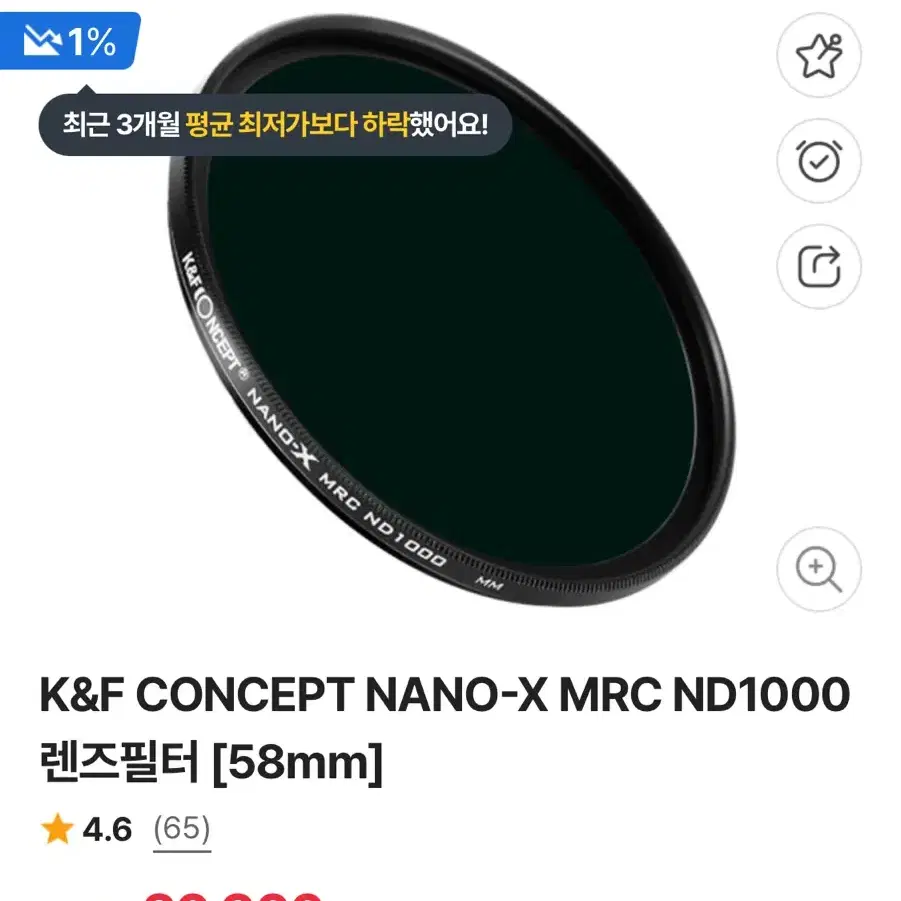This screenshot has width=901, height=901.
Task: Tap the yellow 평균 최저가보다 하락 text
Action: [297, 124]
